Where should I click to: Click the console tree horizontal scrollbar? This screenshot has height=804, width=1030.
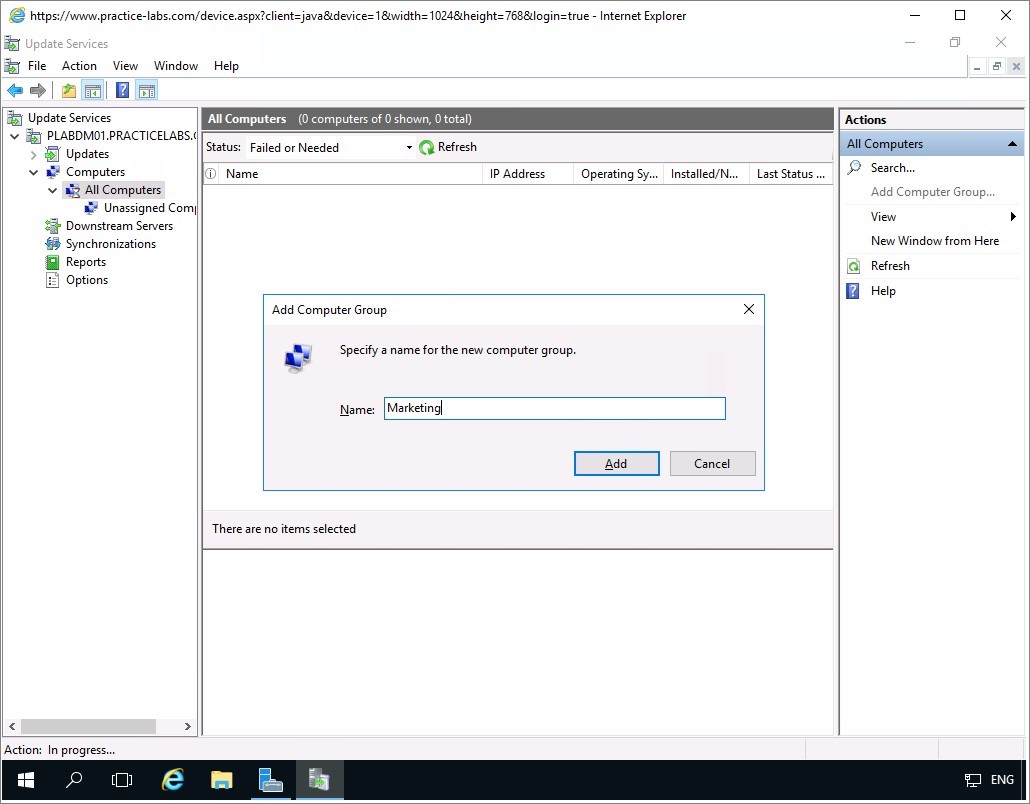click(x=88, y=727)
